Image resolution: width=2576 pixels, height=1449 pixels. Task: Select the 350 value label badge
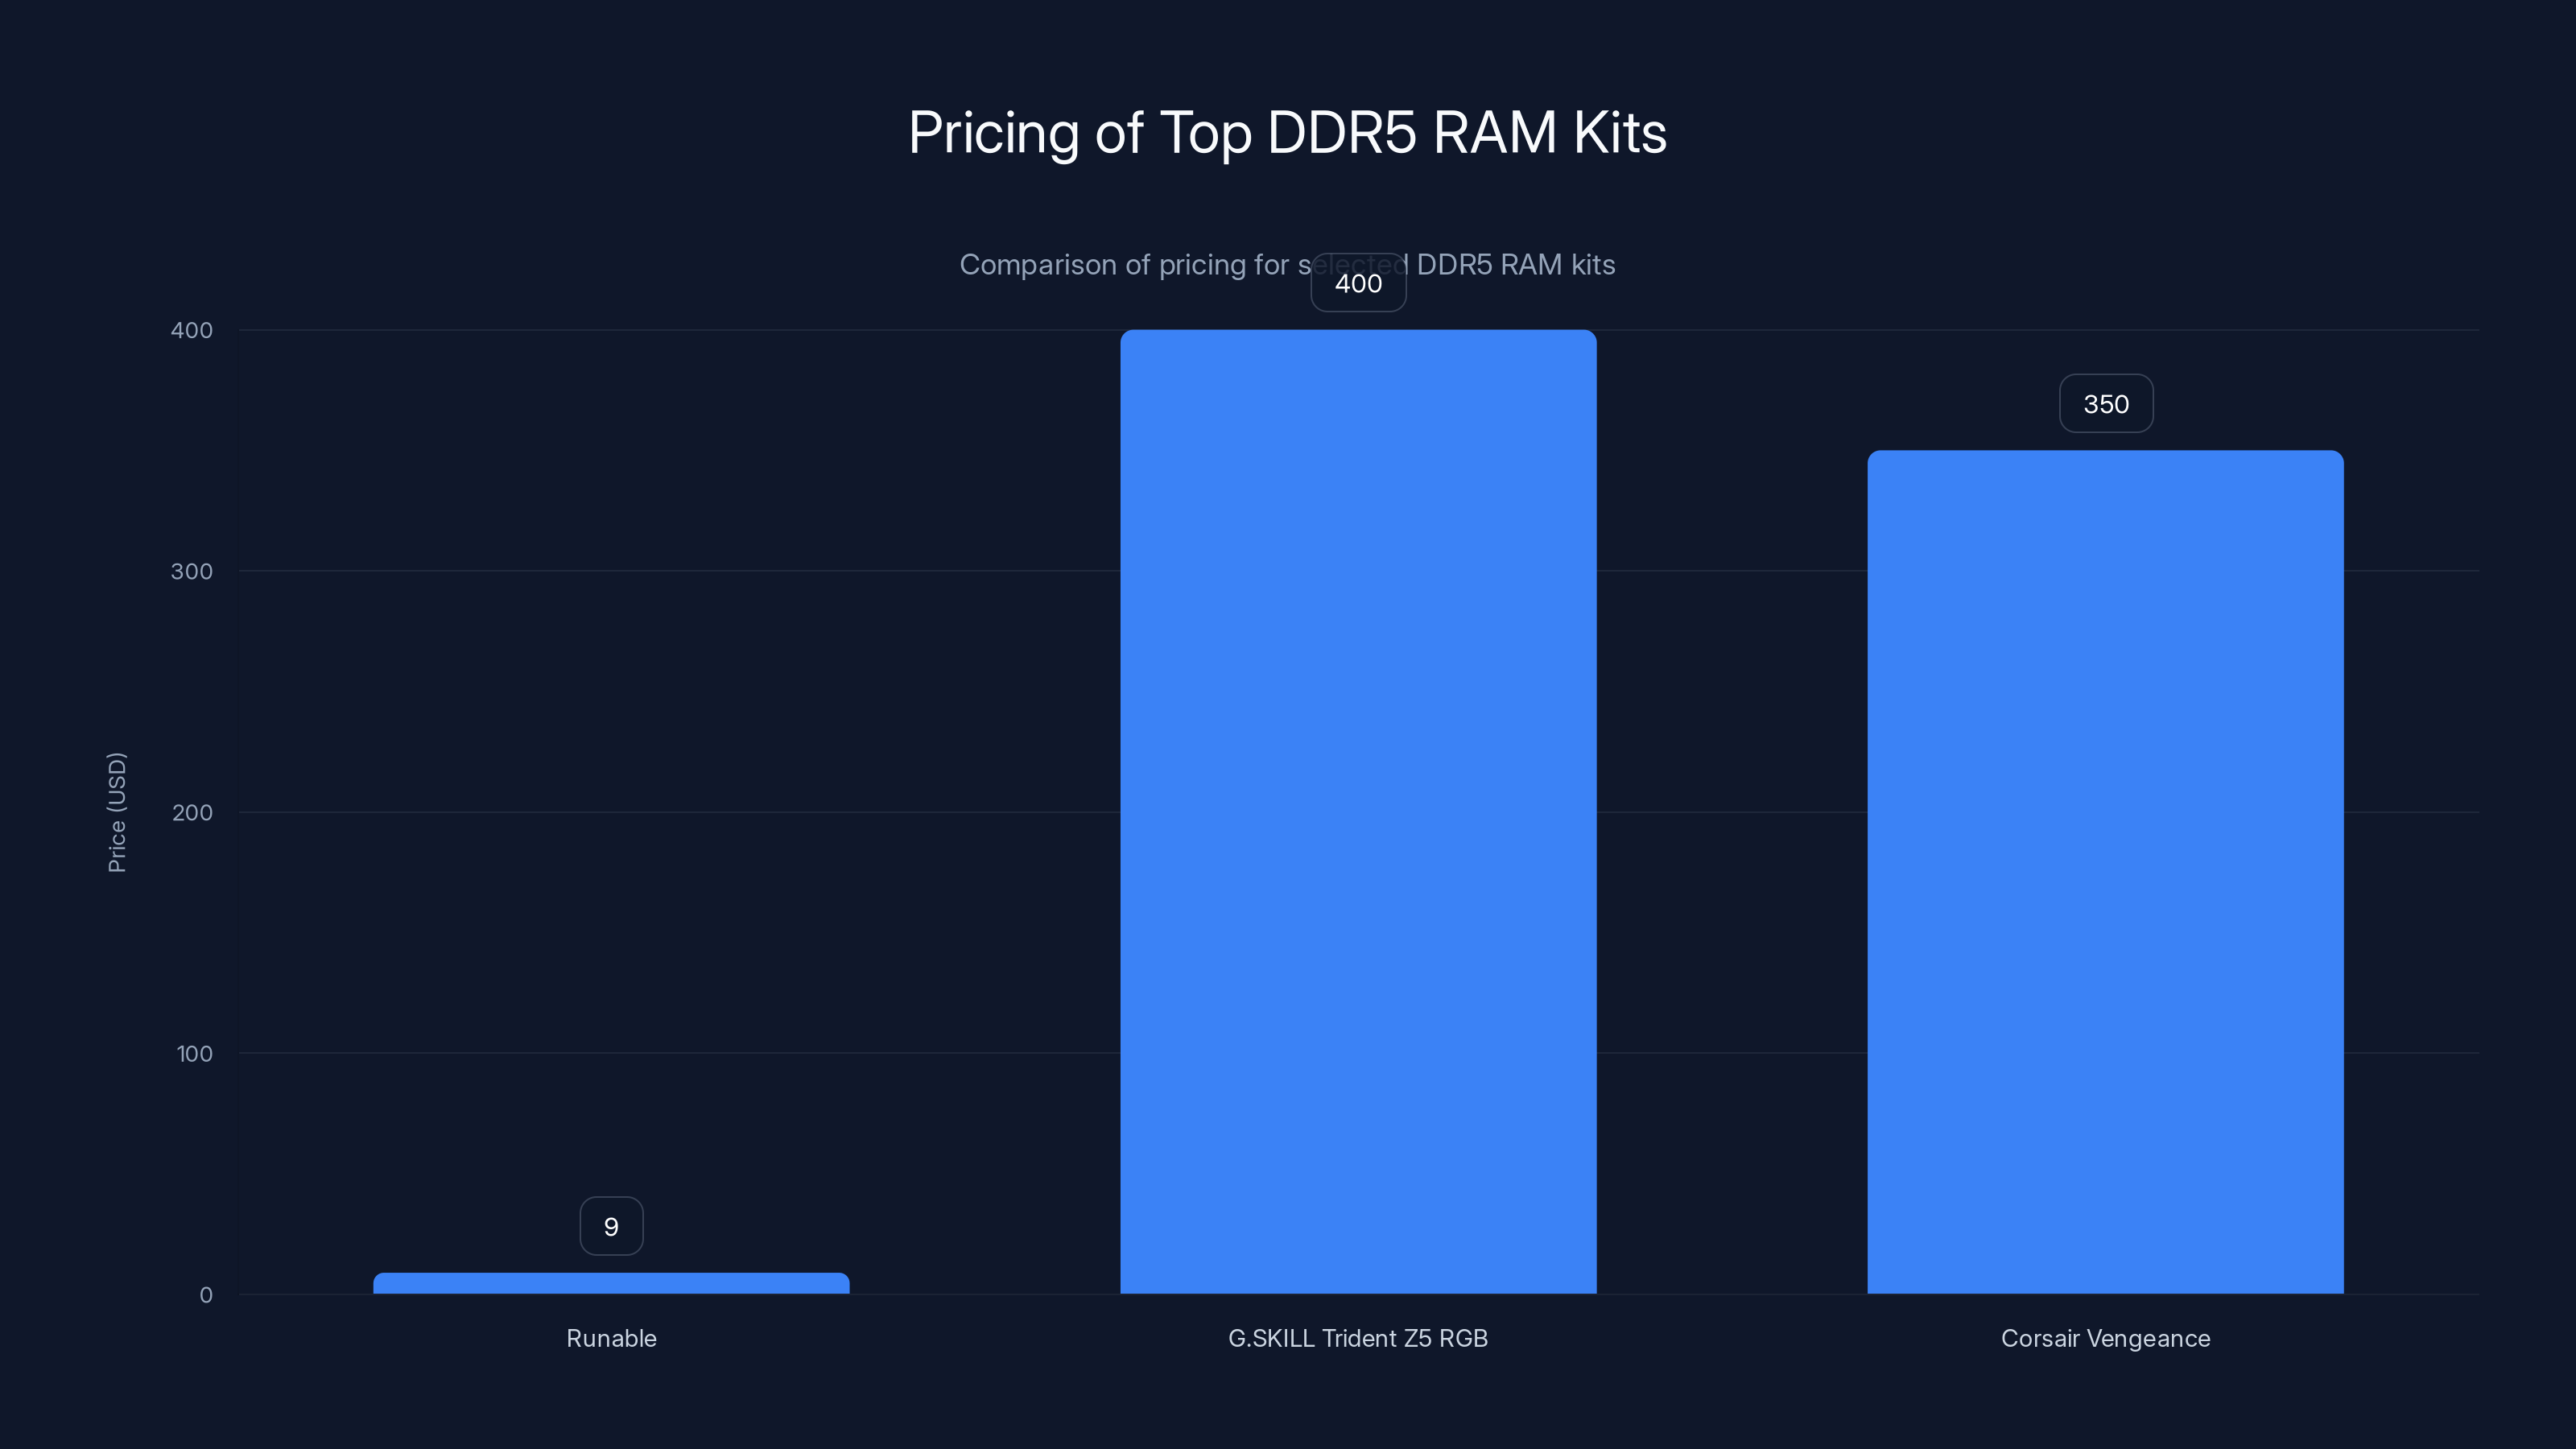tap(2105, 403)
